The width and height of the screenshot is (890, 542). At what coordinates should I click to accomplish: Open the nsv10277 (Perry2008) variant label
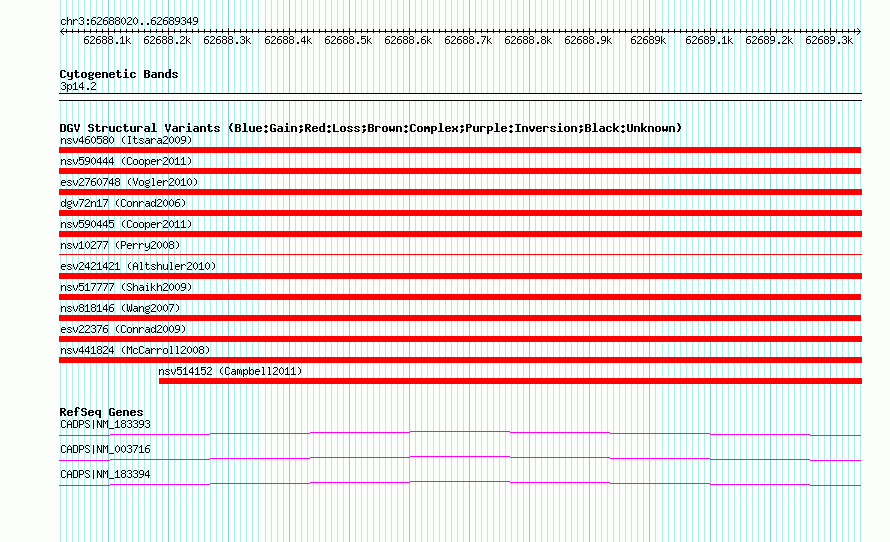coord(120,245)
